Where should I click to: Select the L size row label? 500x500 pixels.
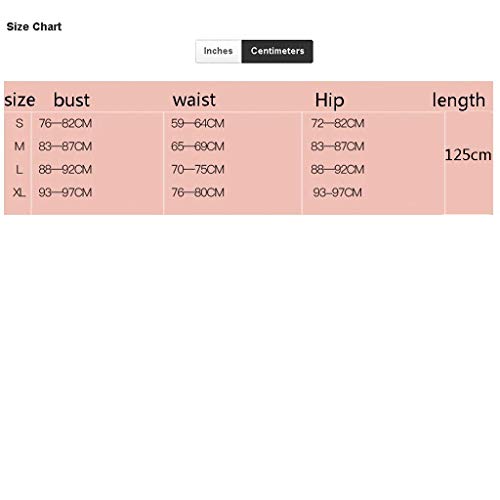19,170
